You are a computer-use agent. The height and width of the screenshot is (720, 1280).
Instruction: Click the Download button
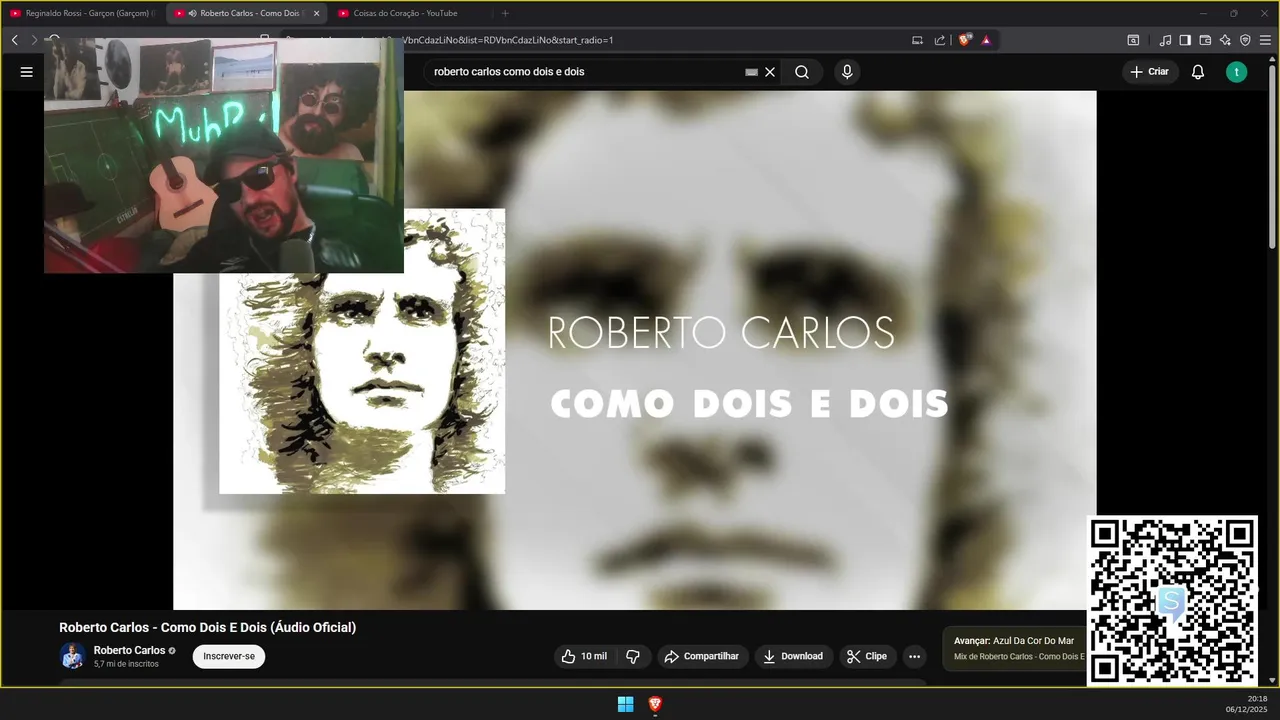[794, 656]
